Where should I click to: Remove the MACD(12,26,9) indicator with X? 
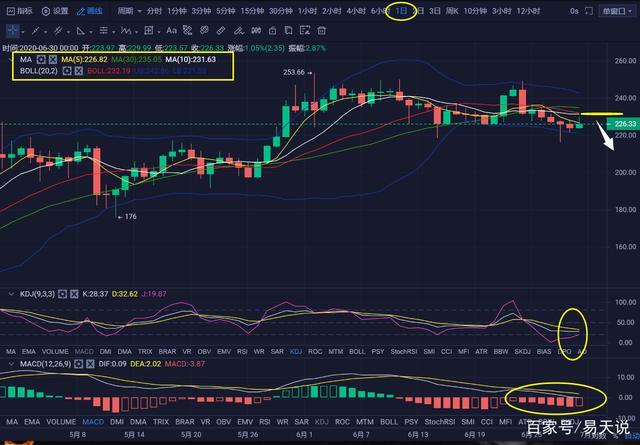(x=90, y=364)
